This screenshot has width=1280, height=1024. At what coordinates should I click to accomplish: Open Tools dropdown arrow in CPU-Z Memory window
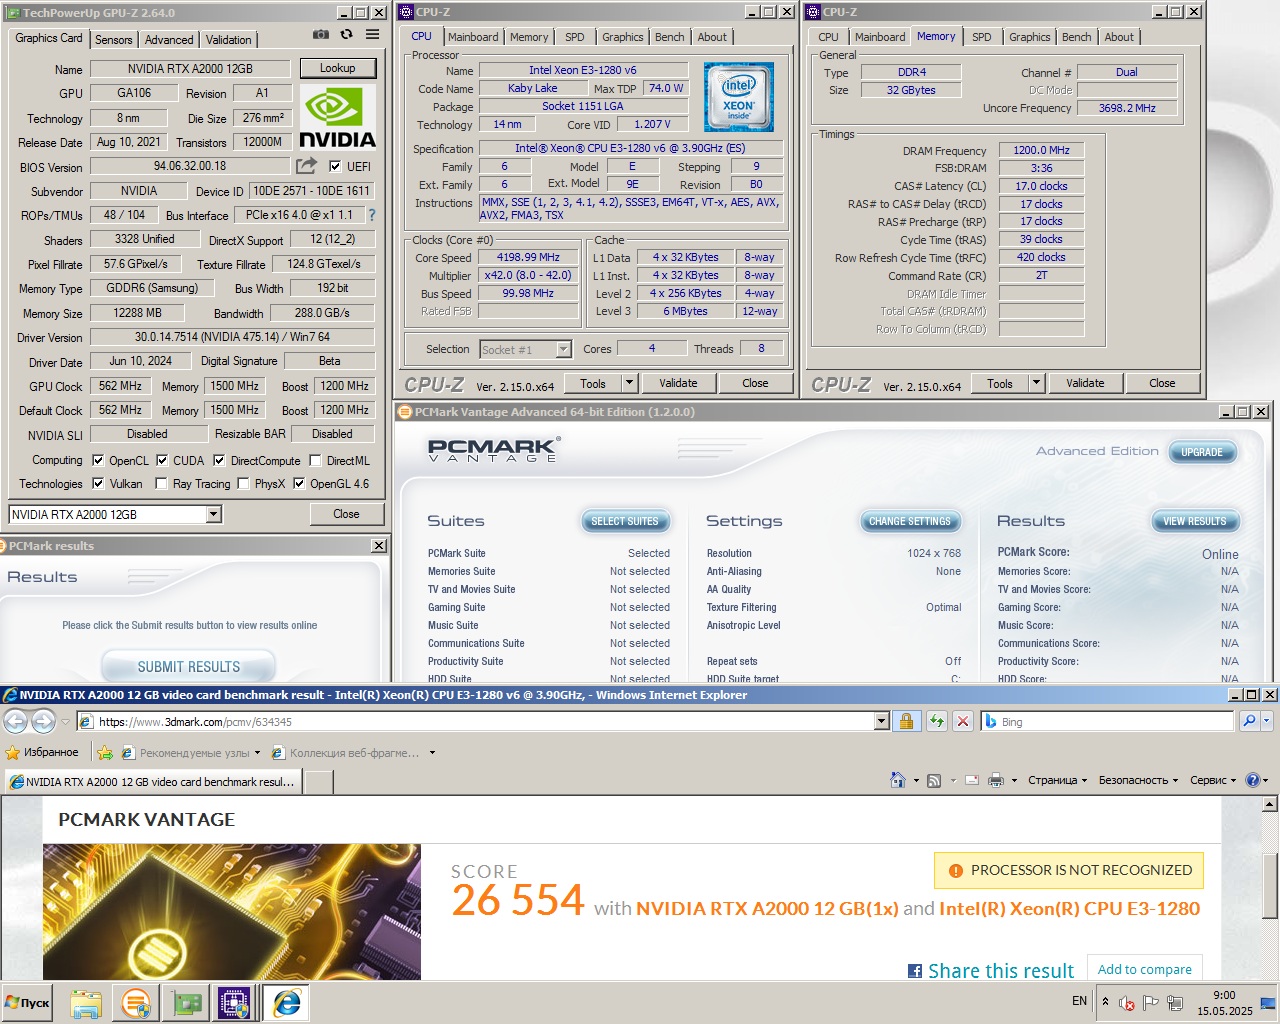(x=1036, y=383)
